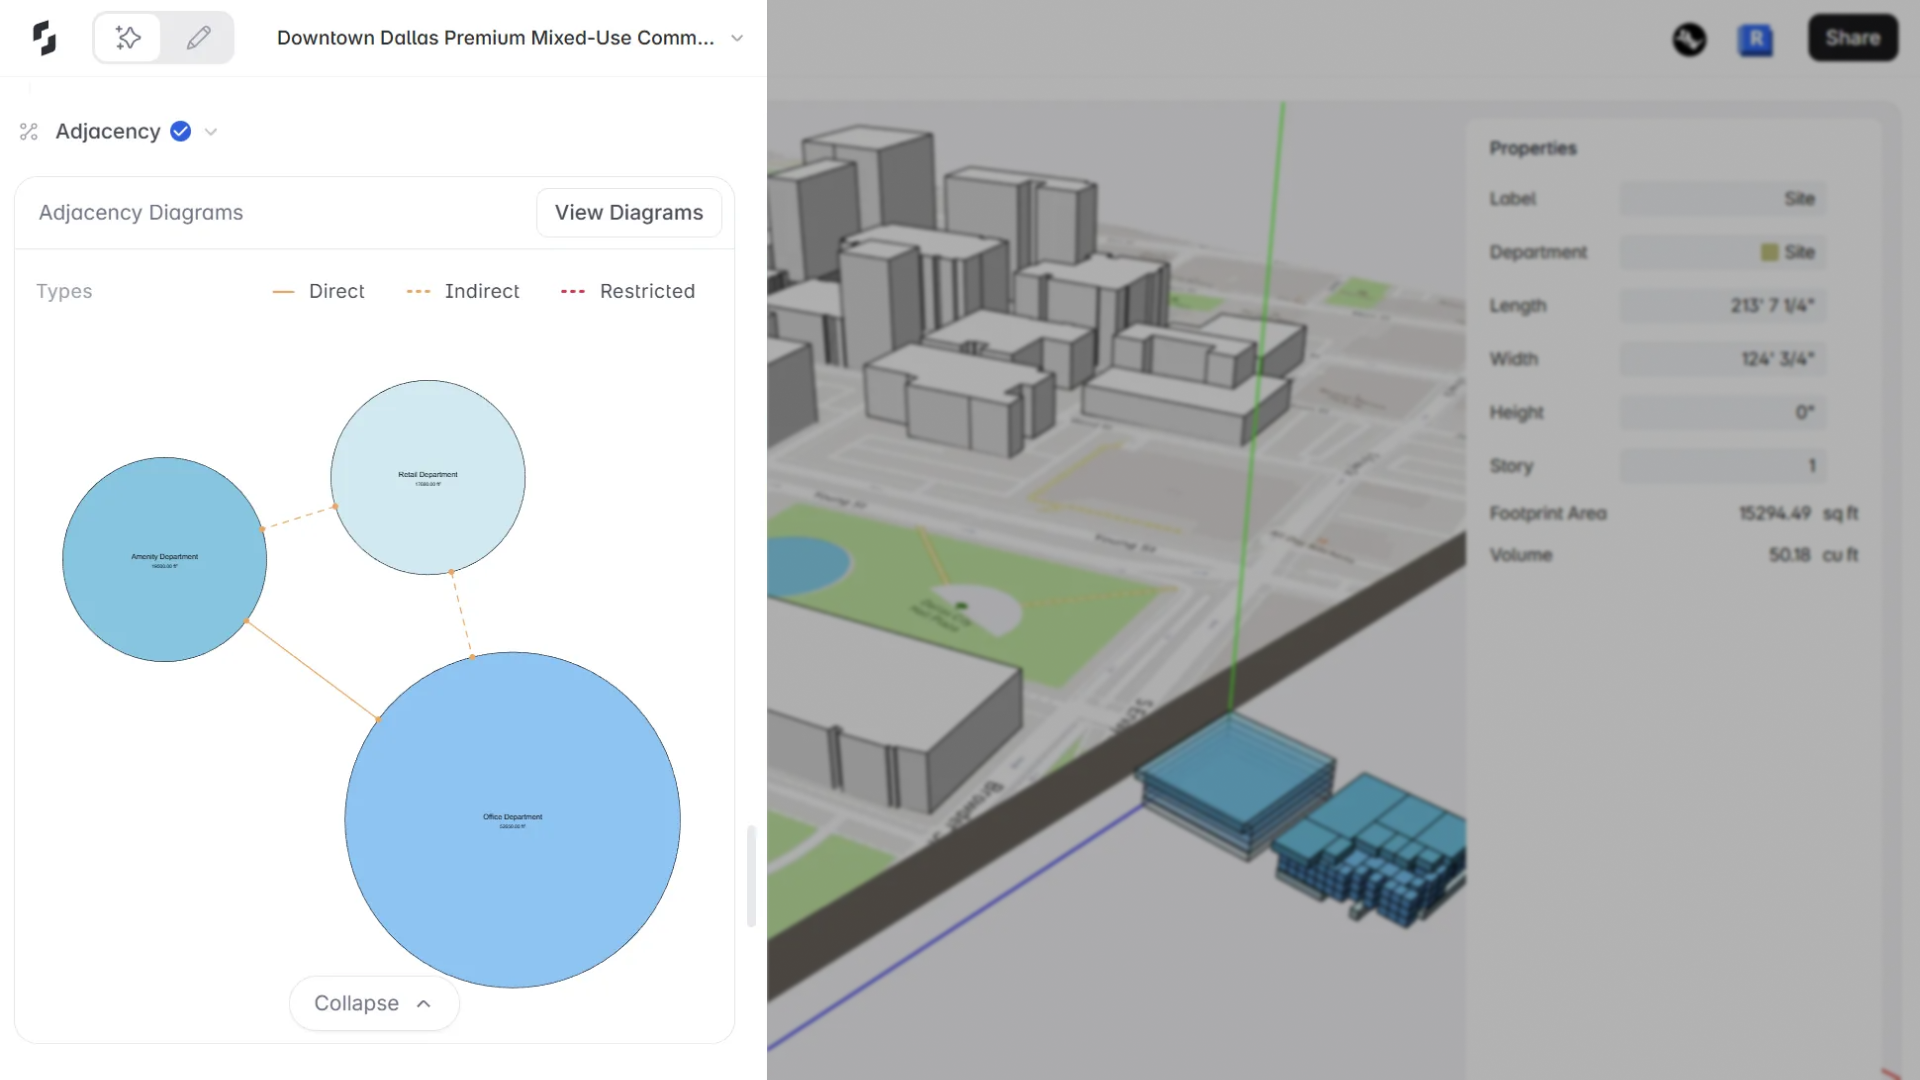Screen dimensions: 1920x1080
Task: Expand the Adjacency section chevron
Action: tap(211, 132)
